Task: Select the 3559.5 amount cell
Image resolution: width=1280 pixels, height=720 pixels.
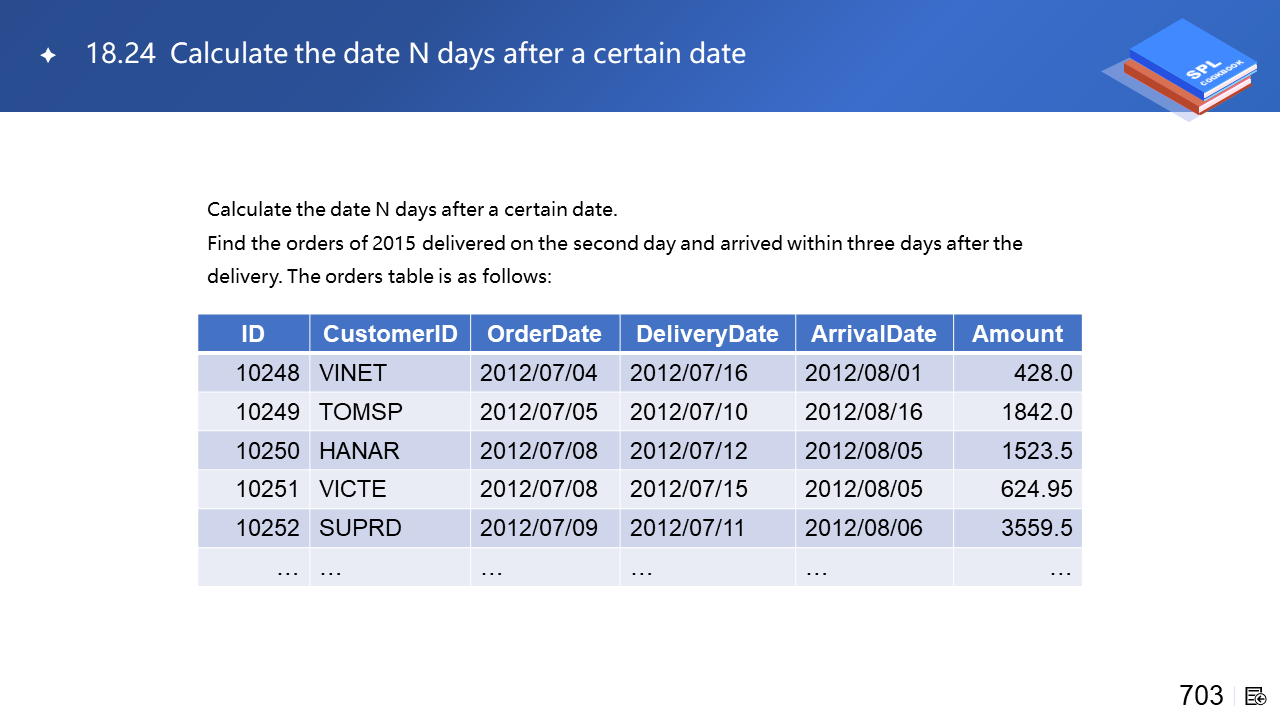Action: 1036,528
